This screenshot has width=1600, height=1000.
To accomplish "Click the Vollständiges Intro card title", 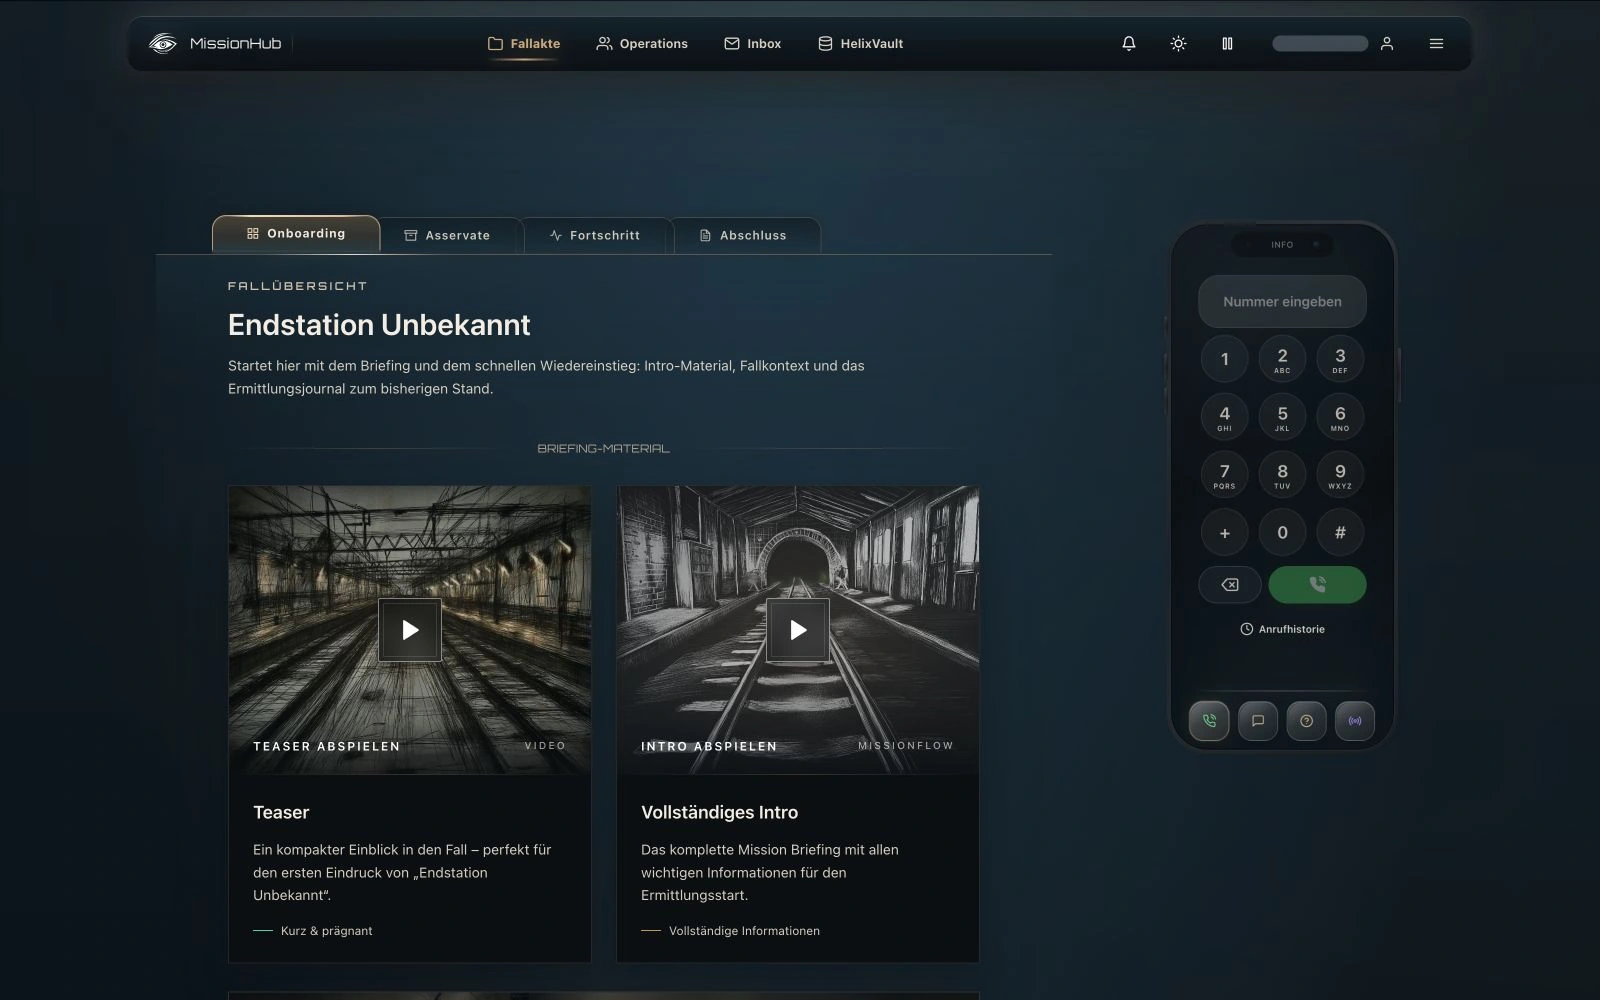I will [719, 812].
